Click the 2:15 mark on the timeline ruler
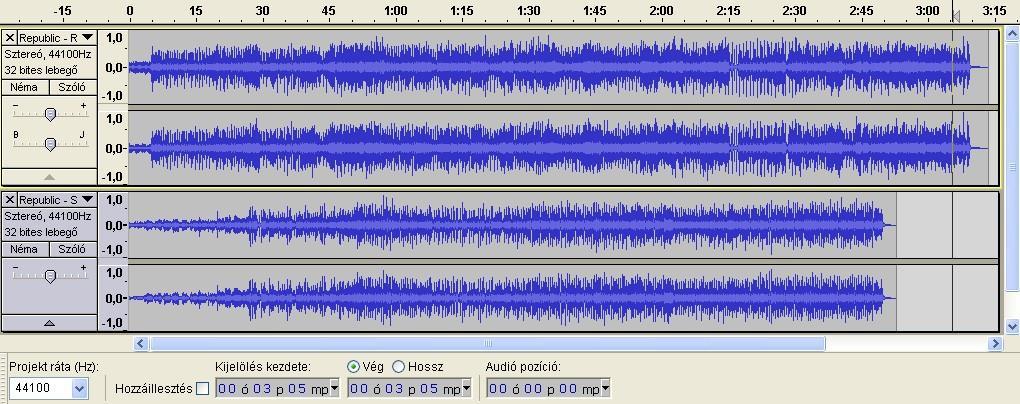 click(x=728, y=10)
